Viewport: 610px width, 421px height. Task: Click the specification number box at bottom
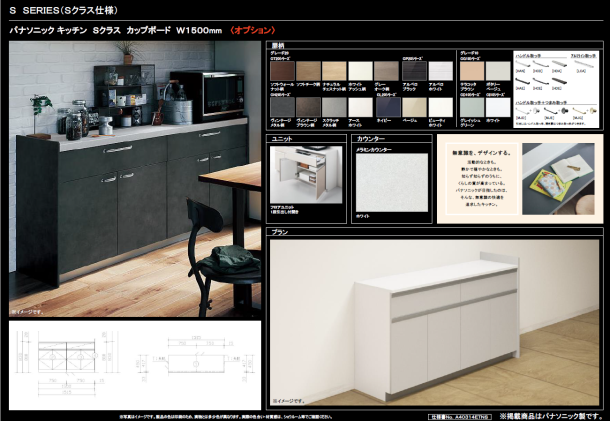pos(459,417)
